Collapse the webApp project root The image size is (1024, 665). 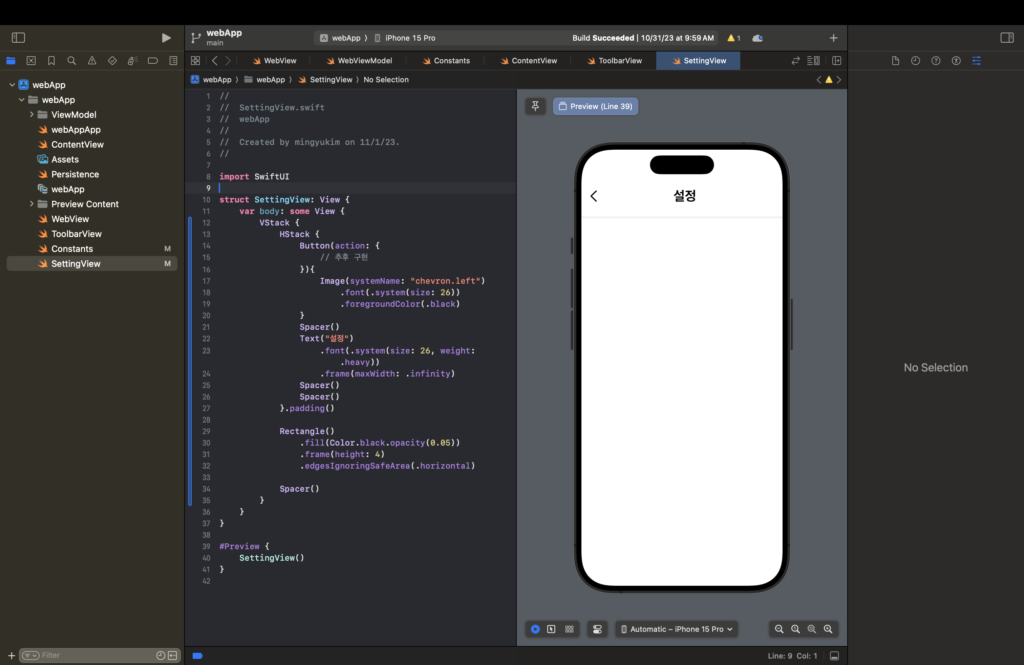[x=12, y=85]
